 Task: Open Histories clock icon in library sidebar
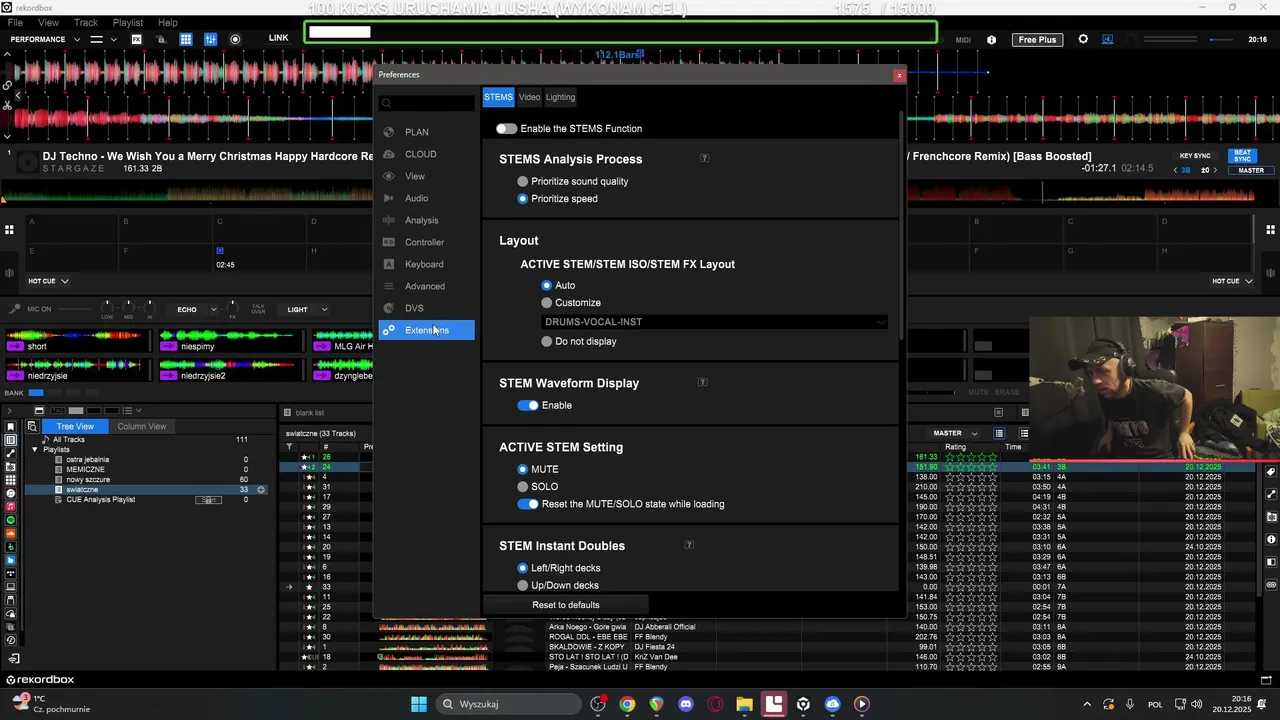[x=11, y=640]
